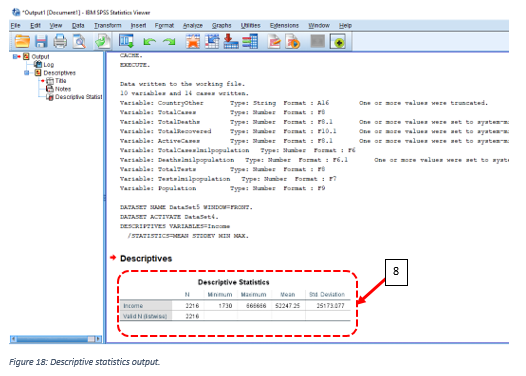The height and width of the screenshot is (376, 526).
Task: Collapse the Descriptives tree branch
Action: (27, 72)
